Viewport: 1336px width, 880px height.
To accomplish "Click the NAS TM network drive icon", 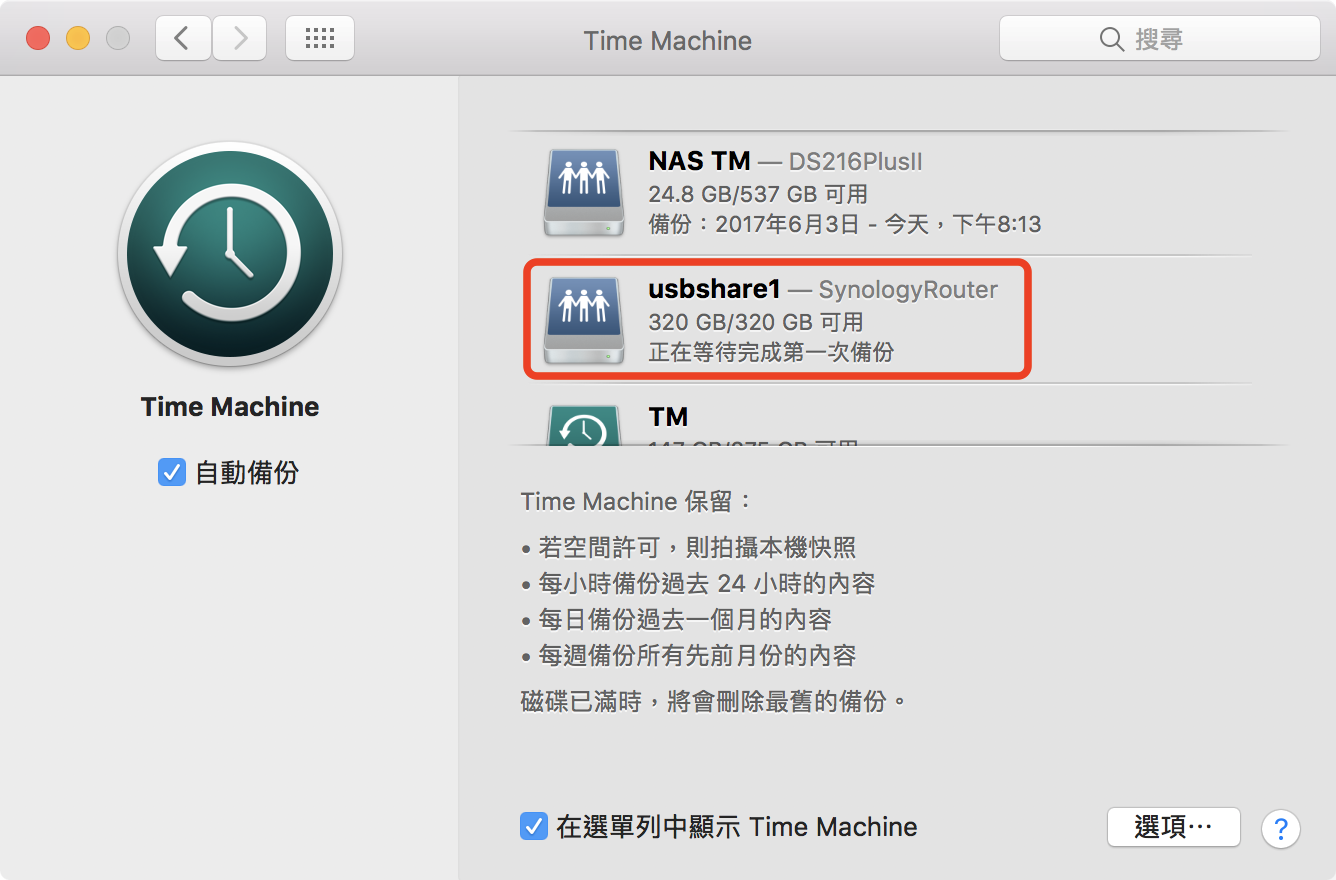I will tap(585, 192).
